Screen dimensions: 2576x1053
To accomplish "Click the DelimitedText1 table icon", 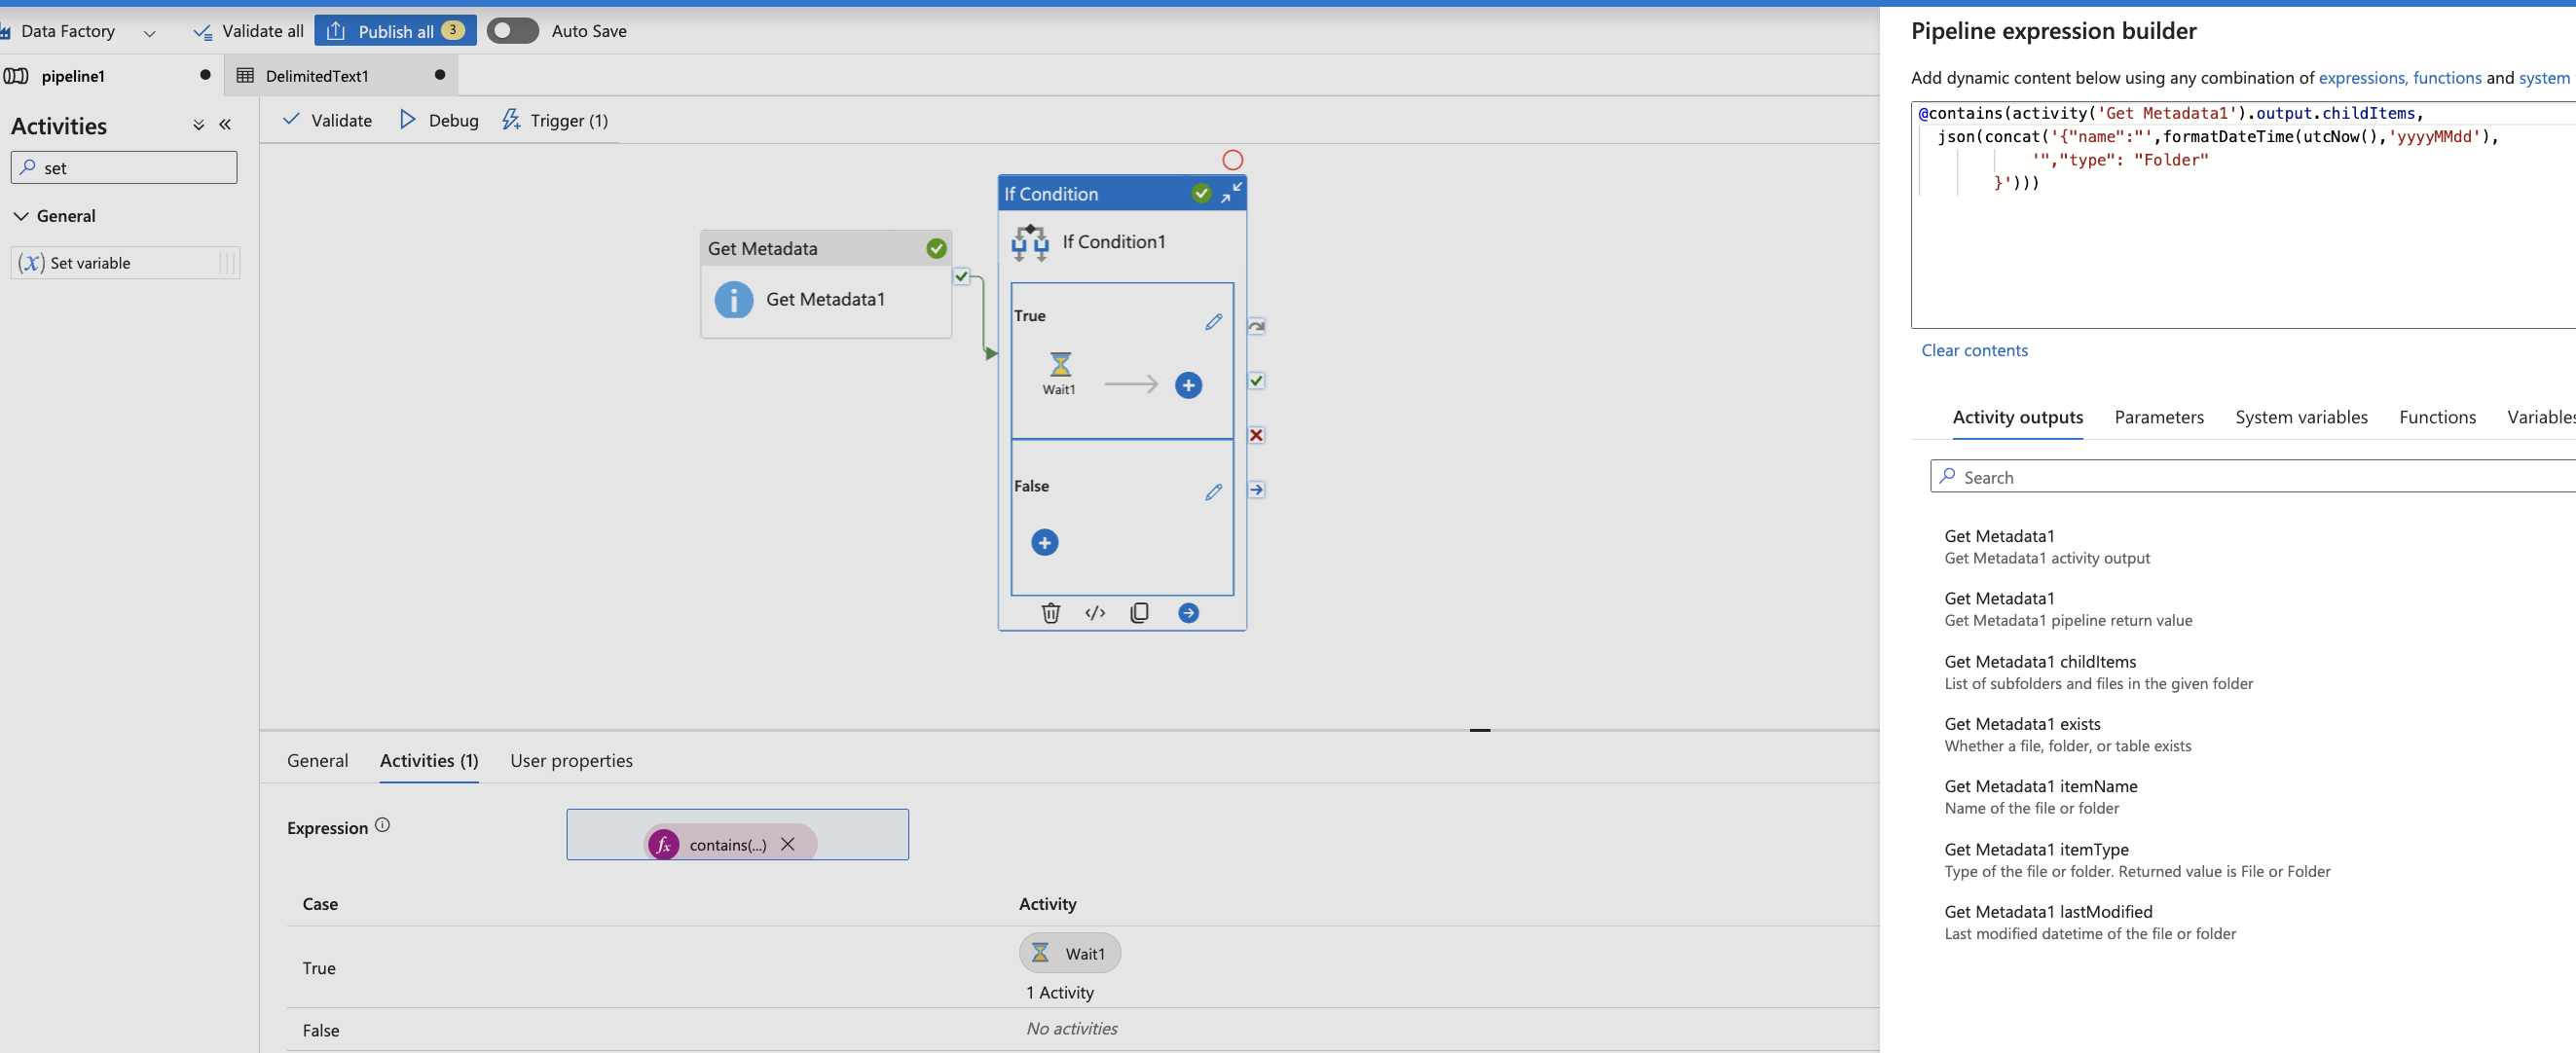I will tap(245, 76).
